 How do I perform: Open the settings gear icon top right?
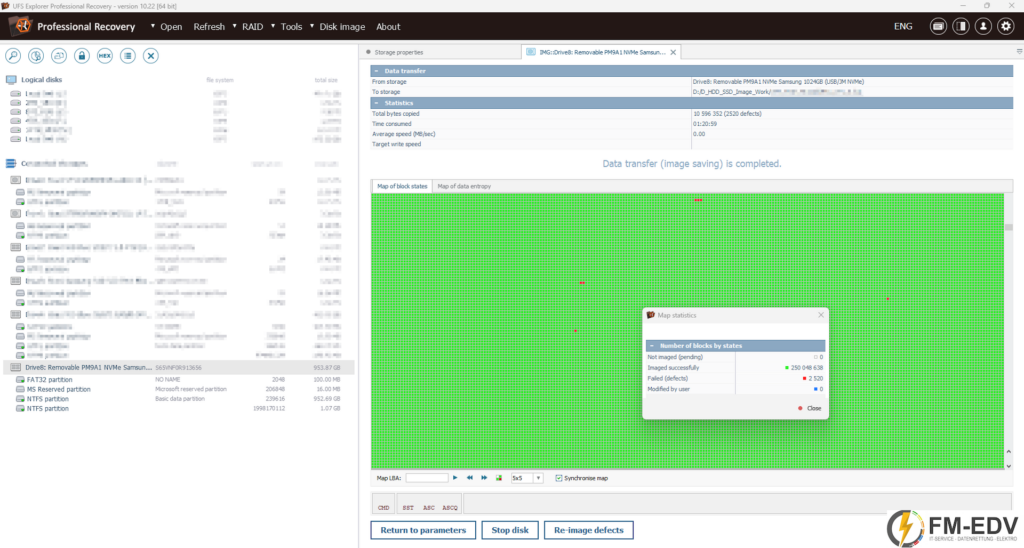pos(1006,26)
